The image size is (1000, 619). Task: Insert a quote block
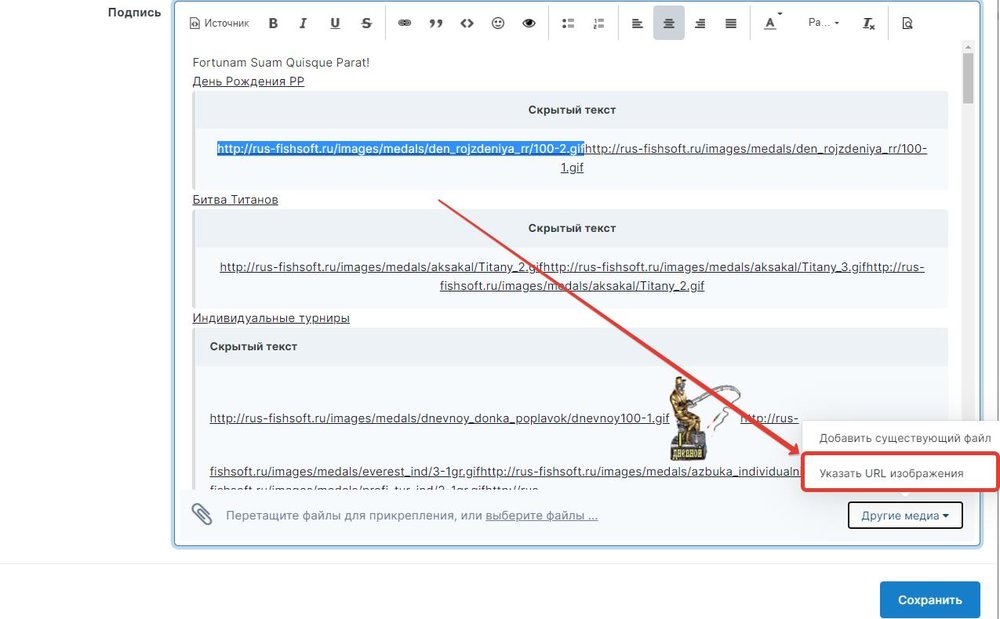tap(435, 23)
